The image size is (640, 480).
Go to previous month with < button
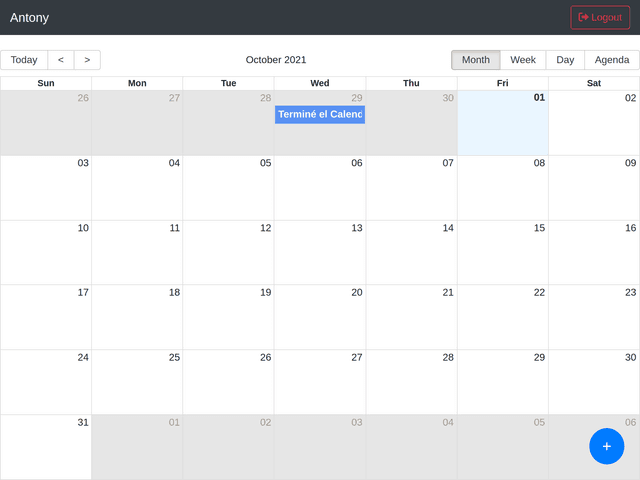coord(61,60)
